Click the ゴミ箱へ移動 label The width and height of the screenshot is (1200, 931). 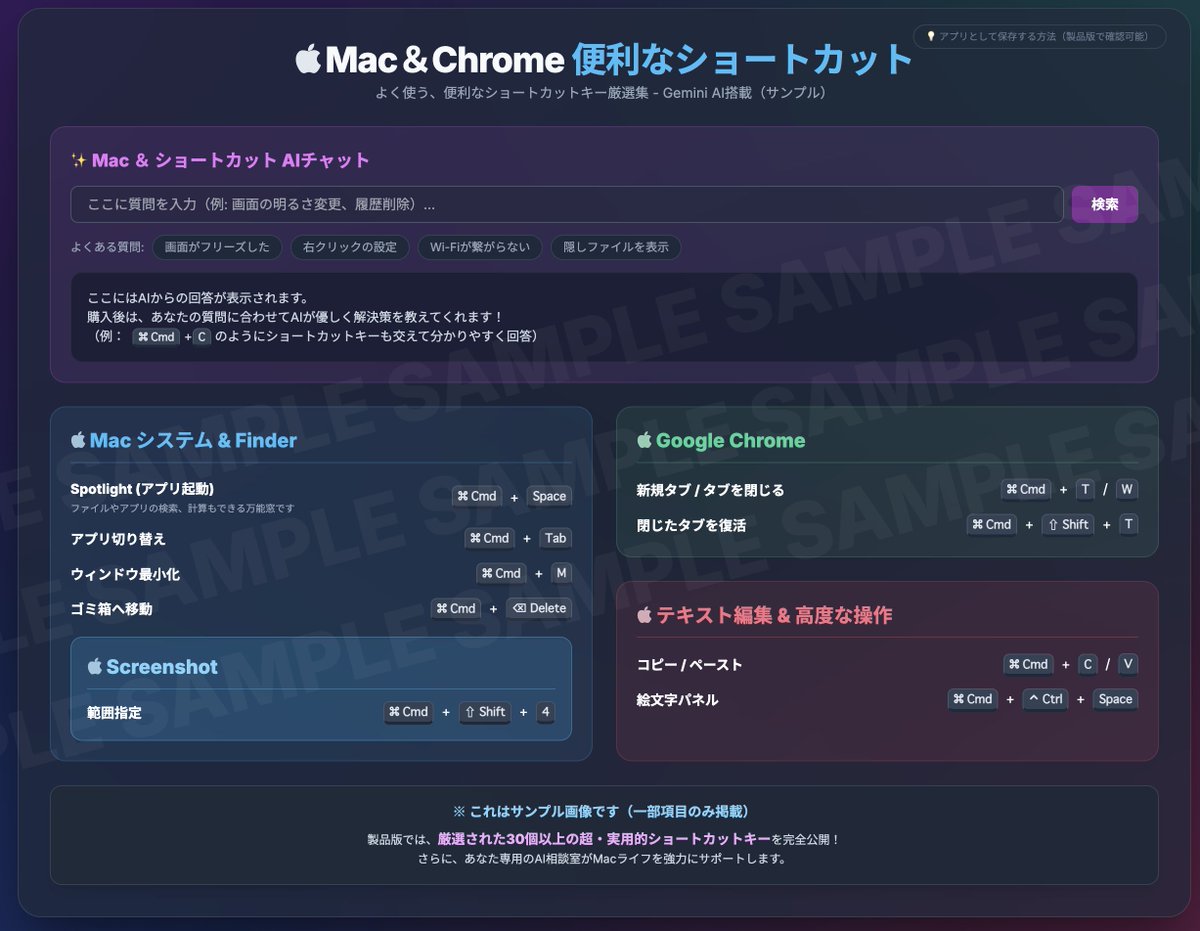(111, 609)
